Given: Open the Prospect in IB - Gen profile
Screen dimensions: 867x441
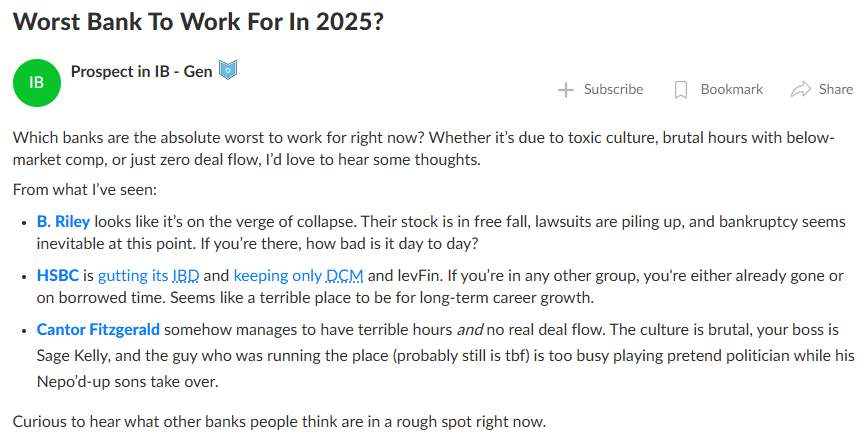Looking at the screenshot, I should pos(142,71).
